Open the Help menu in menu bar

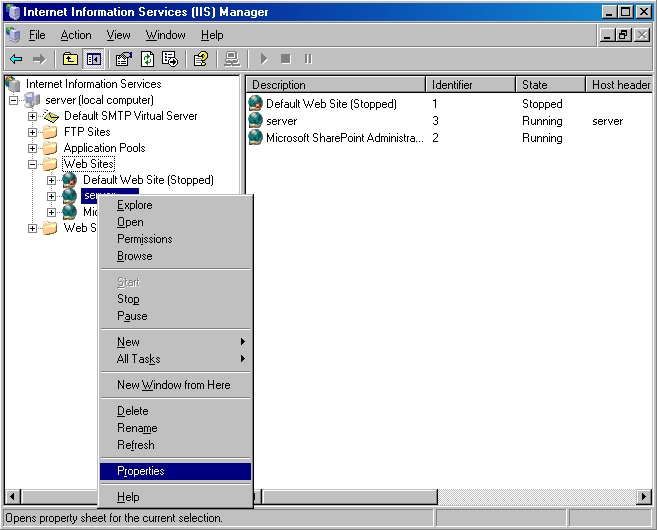(x=212, y=35)
